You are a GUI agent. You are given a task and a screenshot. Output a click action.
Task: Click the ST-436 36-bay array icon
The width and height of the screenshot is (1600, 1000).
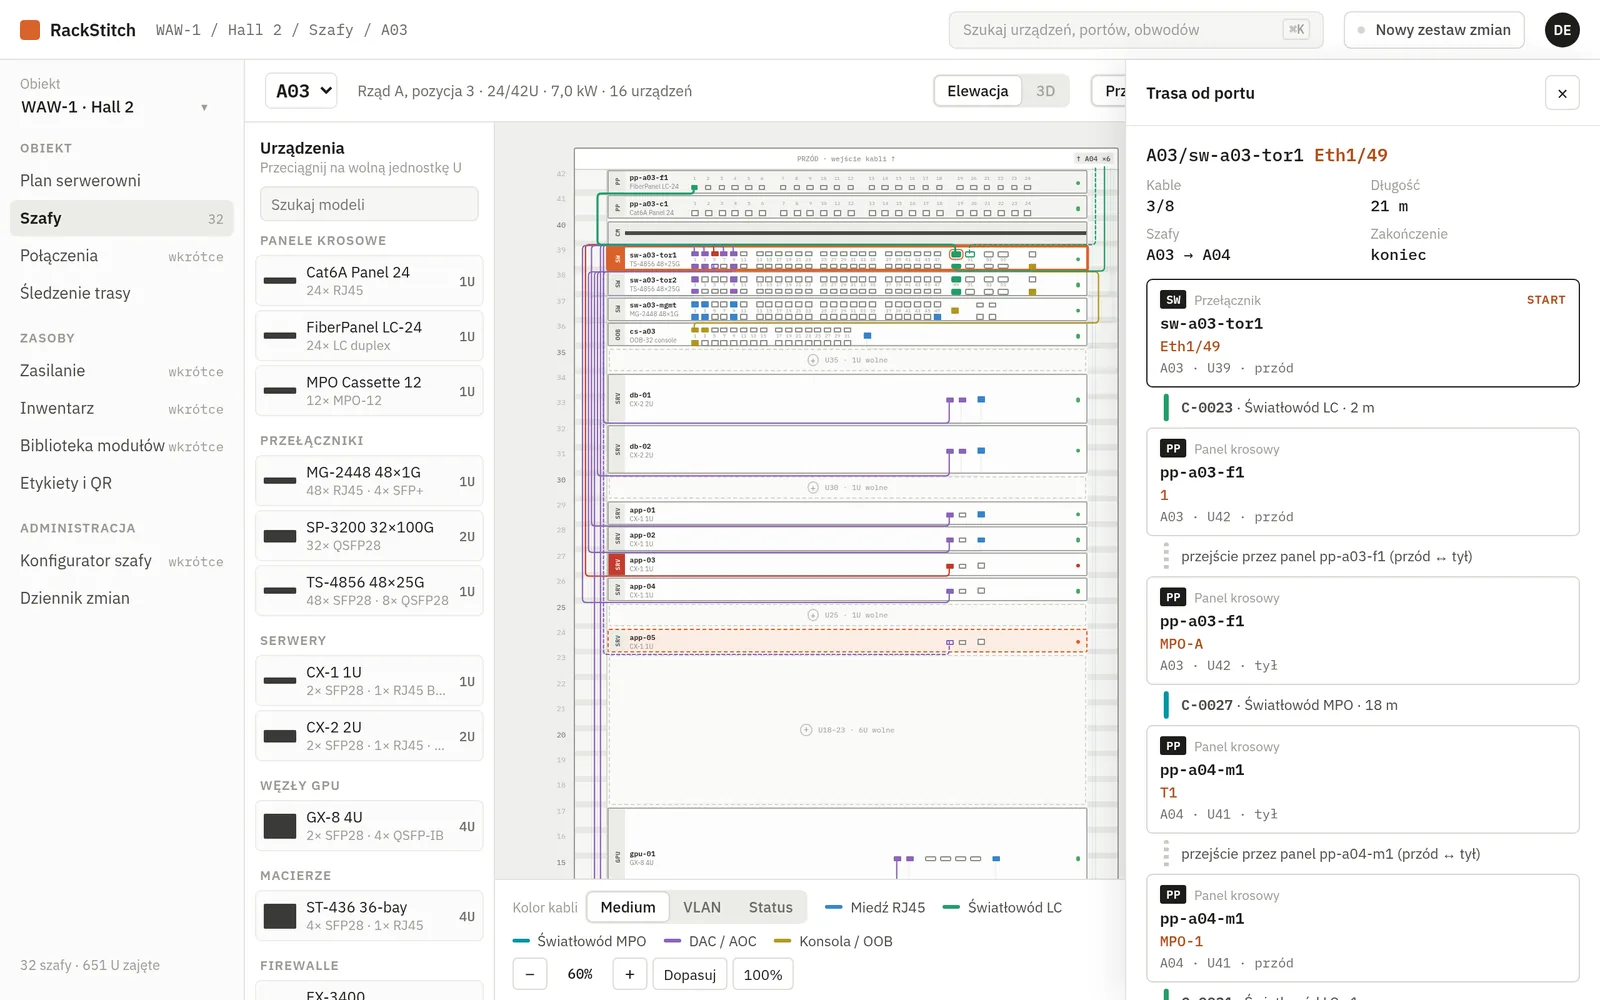pyautogui.click(x=280, y=916)
